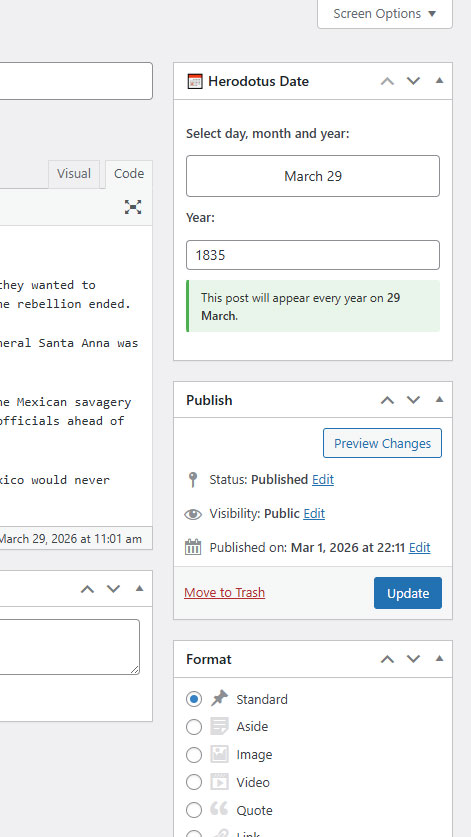
Task: Collapse the Publish panel
Action: pyautogui.click(x=439, y=399)
